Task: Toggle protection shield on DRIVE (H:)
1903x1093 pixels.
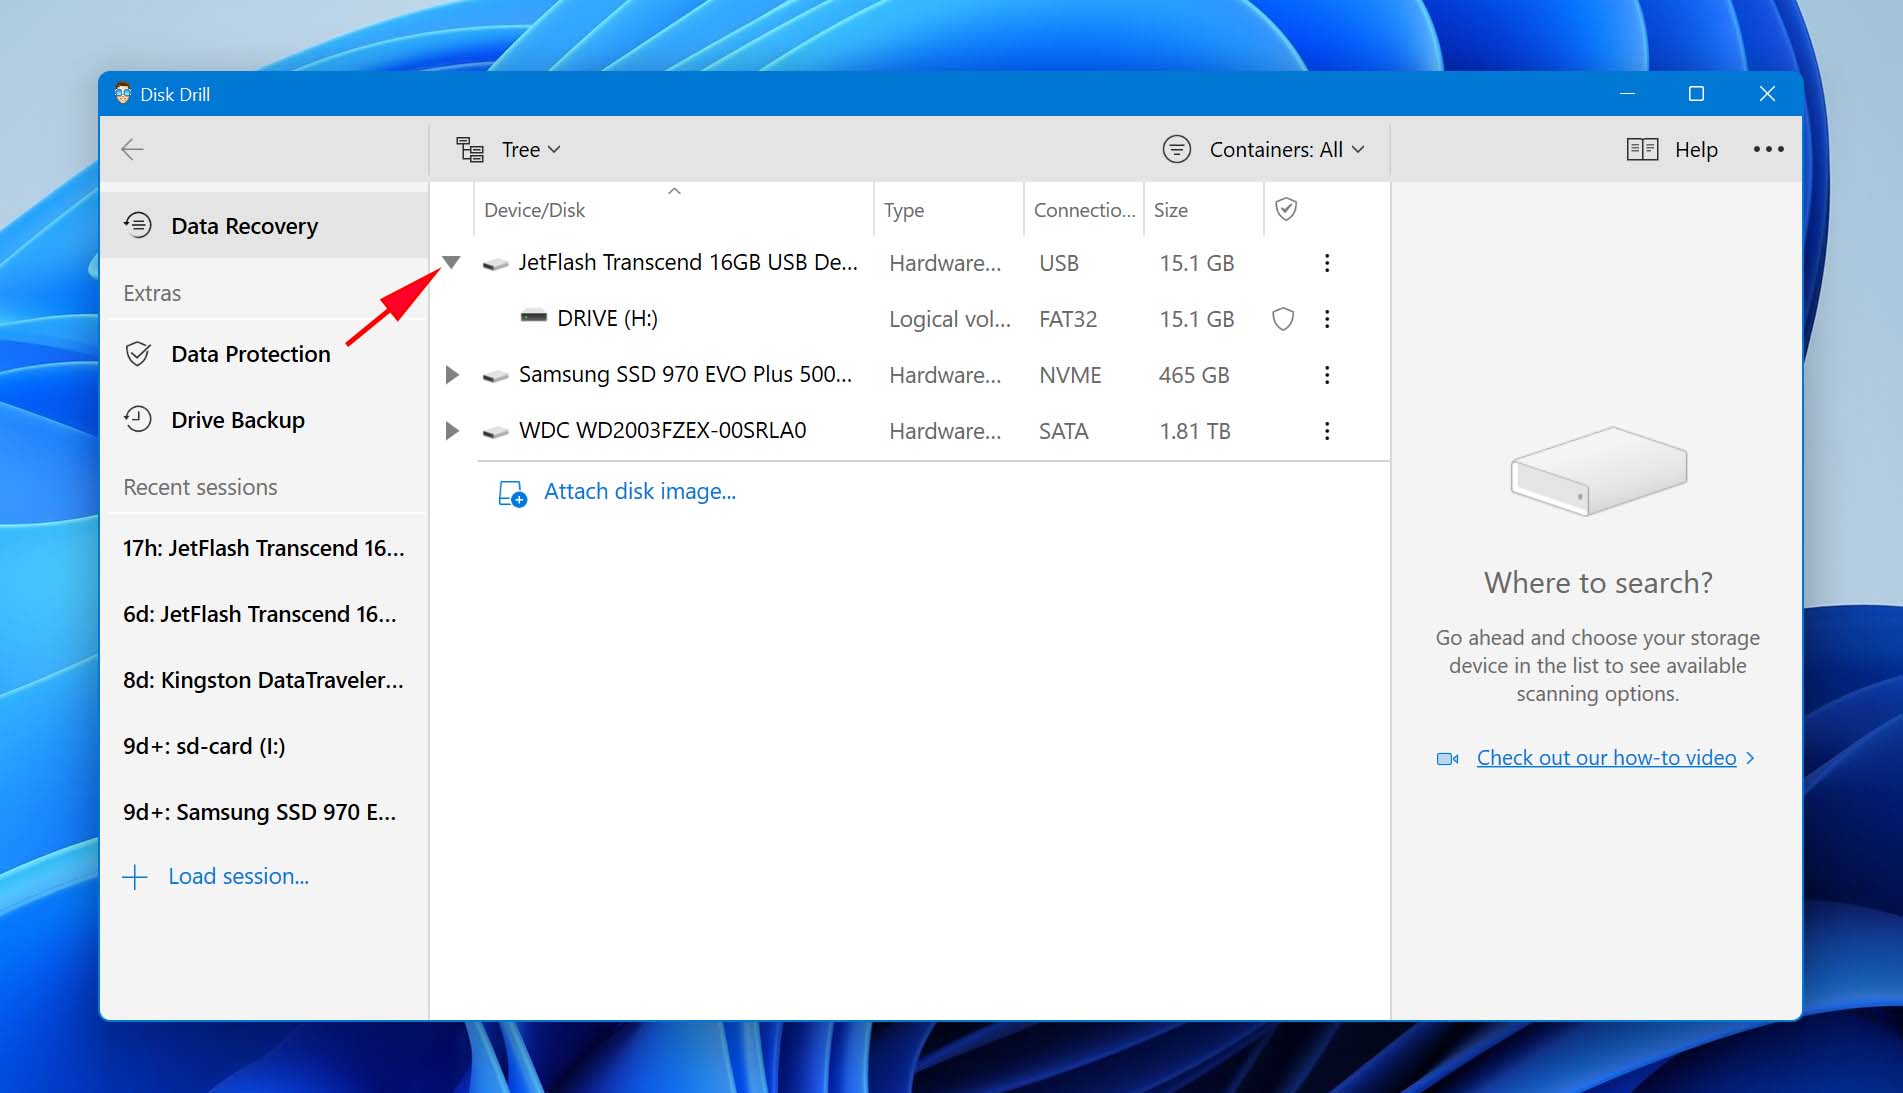Action: tap(1283, 319)
